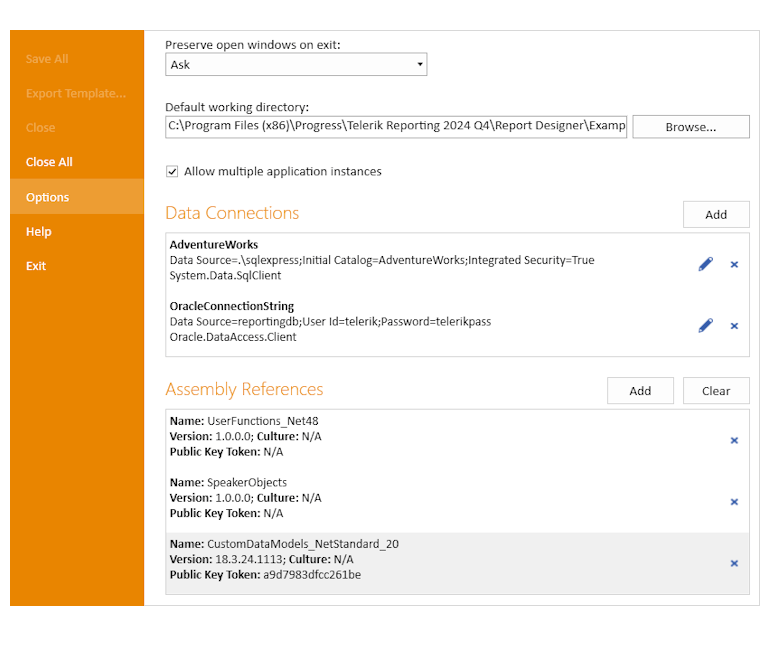Click the AdventureWorks Data Source connection string

382,260
